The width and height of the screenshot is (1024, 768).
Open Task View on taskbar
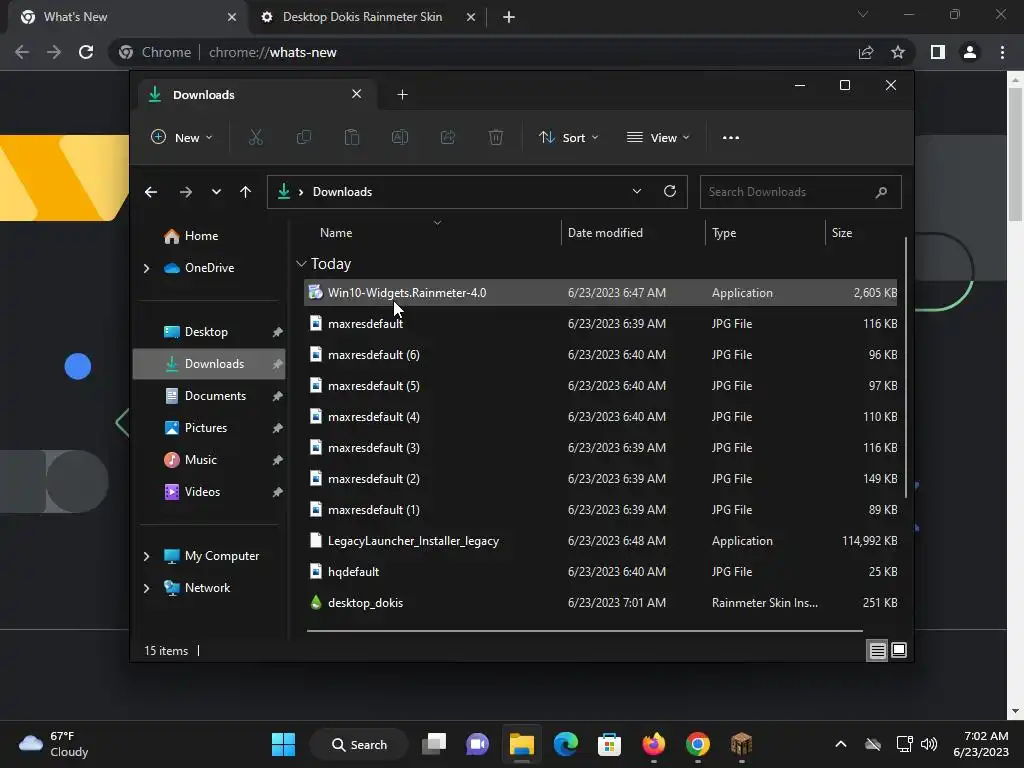434,744
